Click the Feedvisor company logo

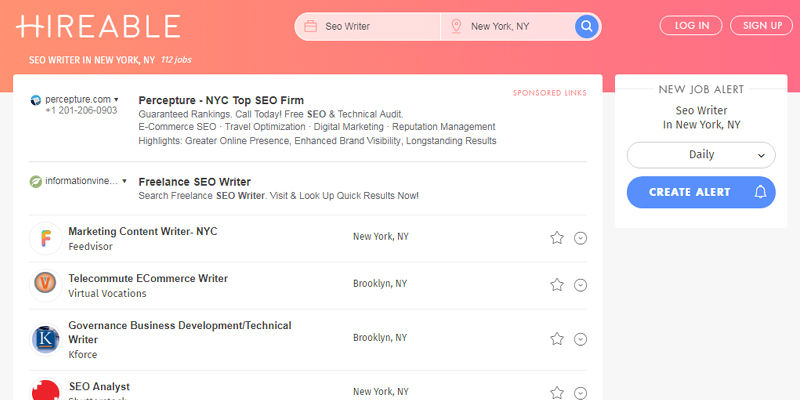46,238
